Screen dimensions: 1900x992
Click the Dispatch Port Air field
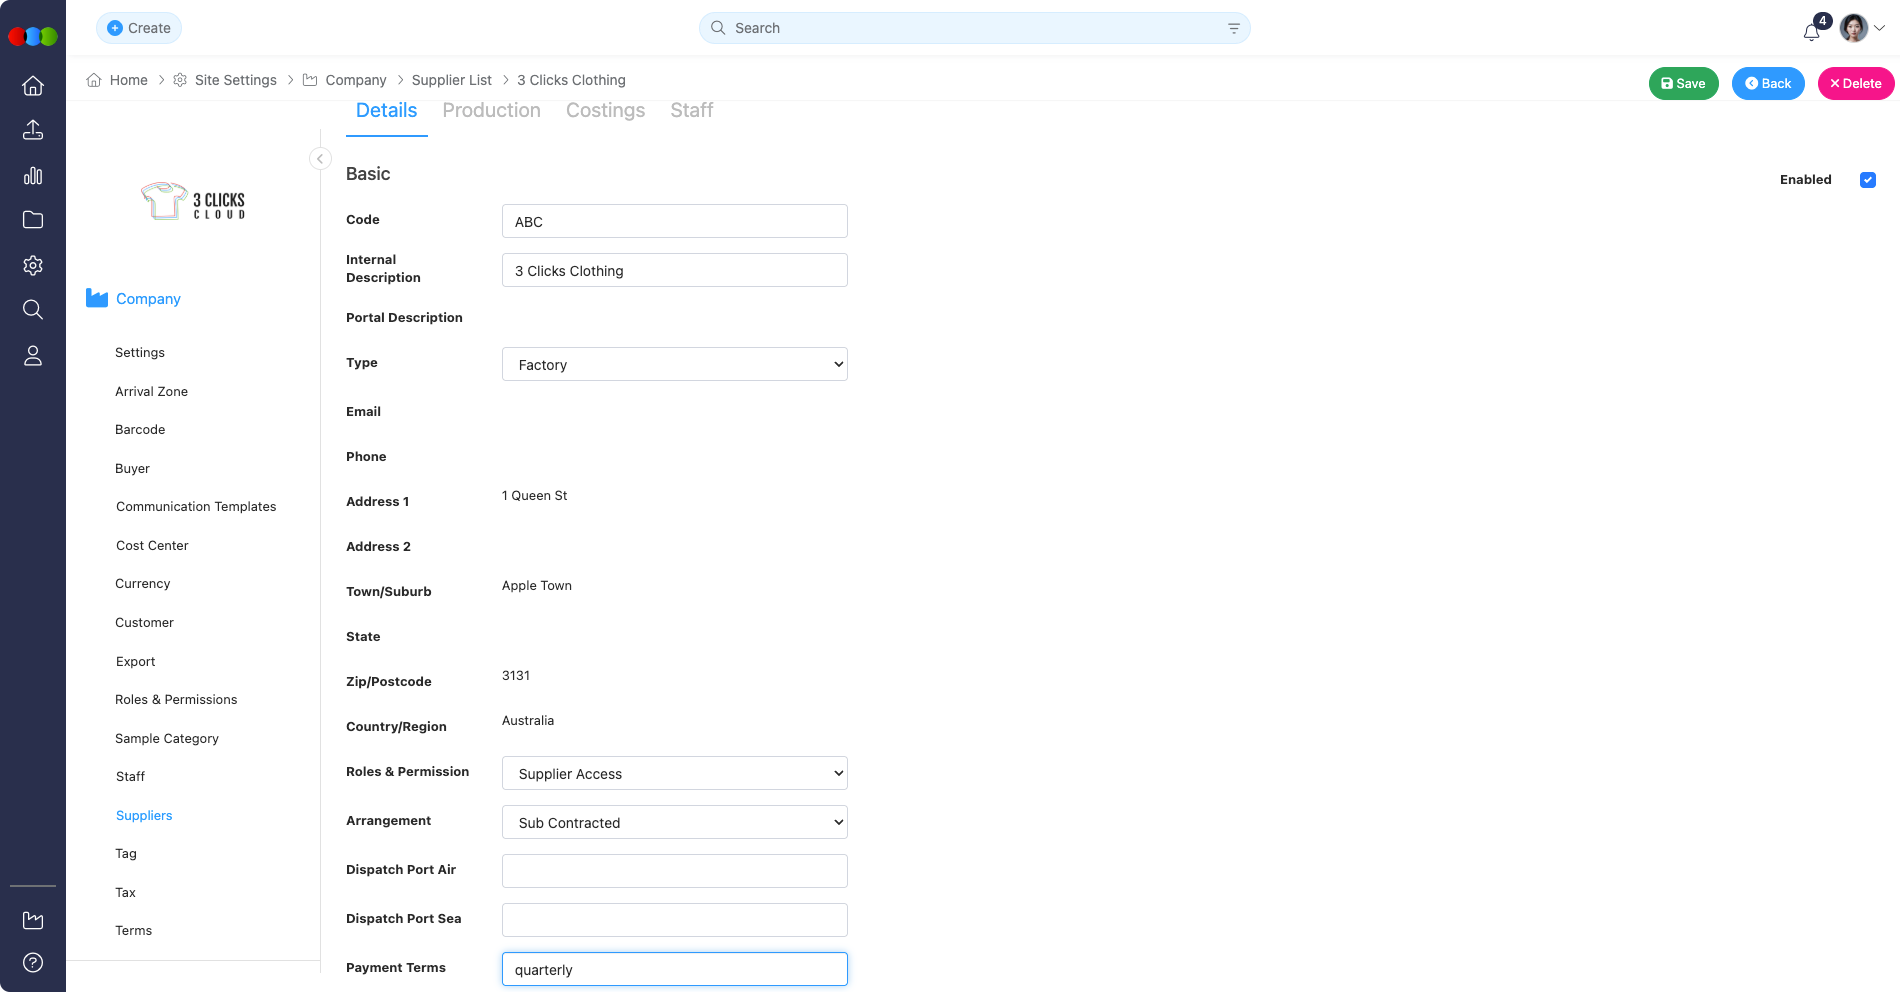pyautogui.click(x=674, y=871)
